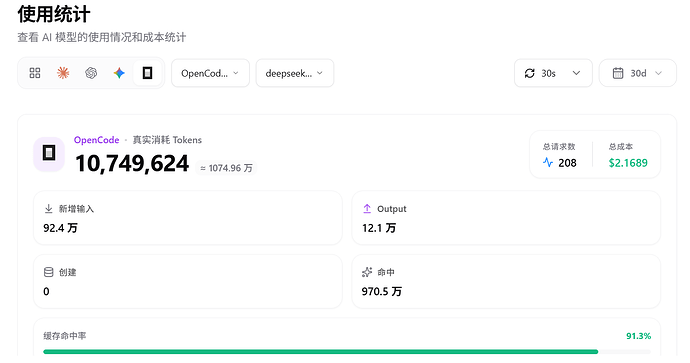Click the database icon next to 创建
The image size is (690, 363).
(48, 272)
